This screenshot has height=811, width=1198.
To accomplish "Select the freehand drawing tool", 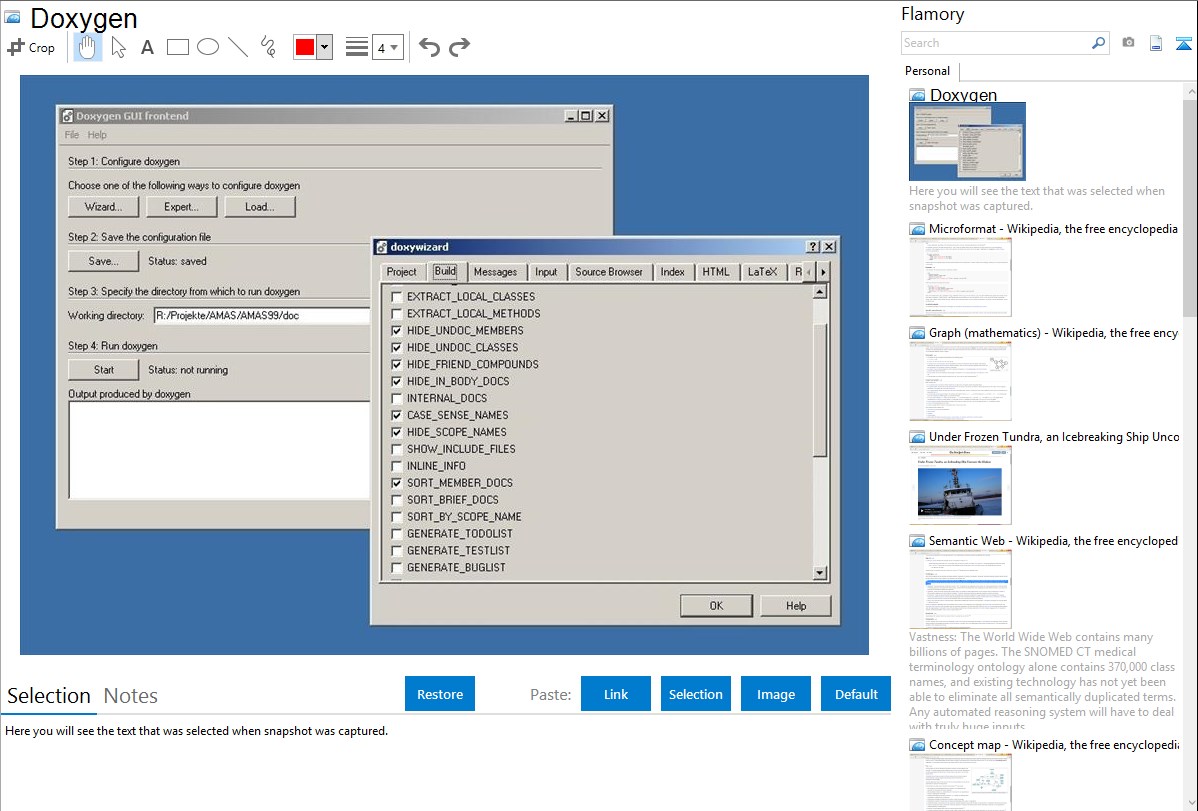I will pos(268,47).
